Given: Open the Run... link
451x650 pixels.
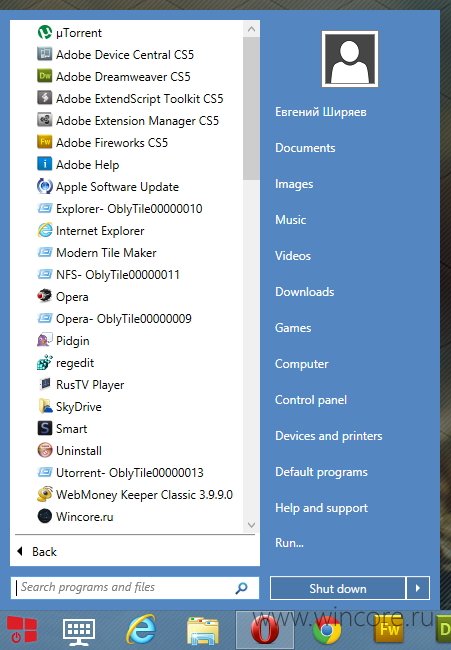Looking at the screenshot, I should click(x=289, y=543).
